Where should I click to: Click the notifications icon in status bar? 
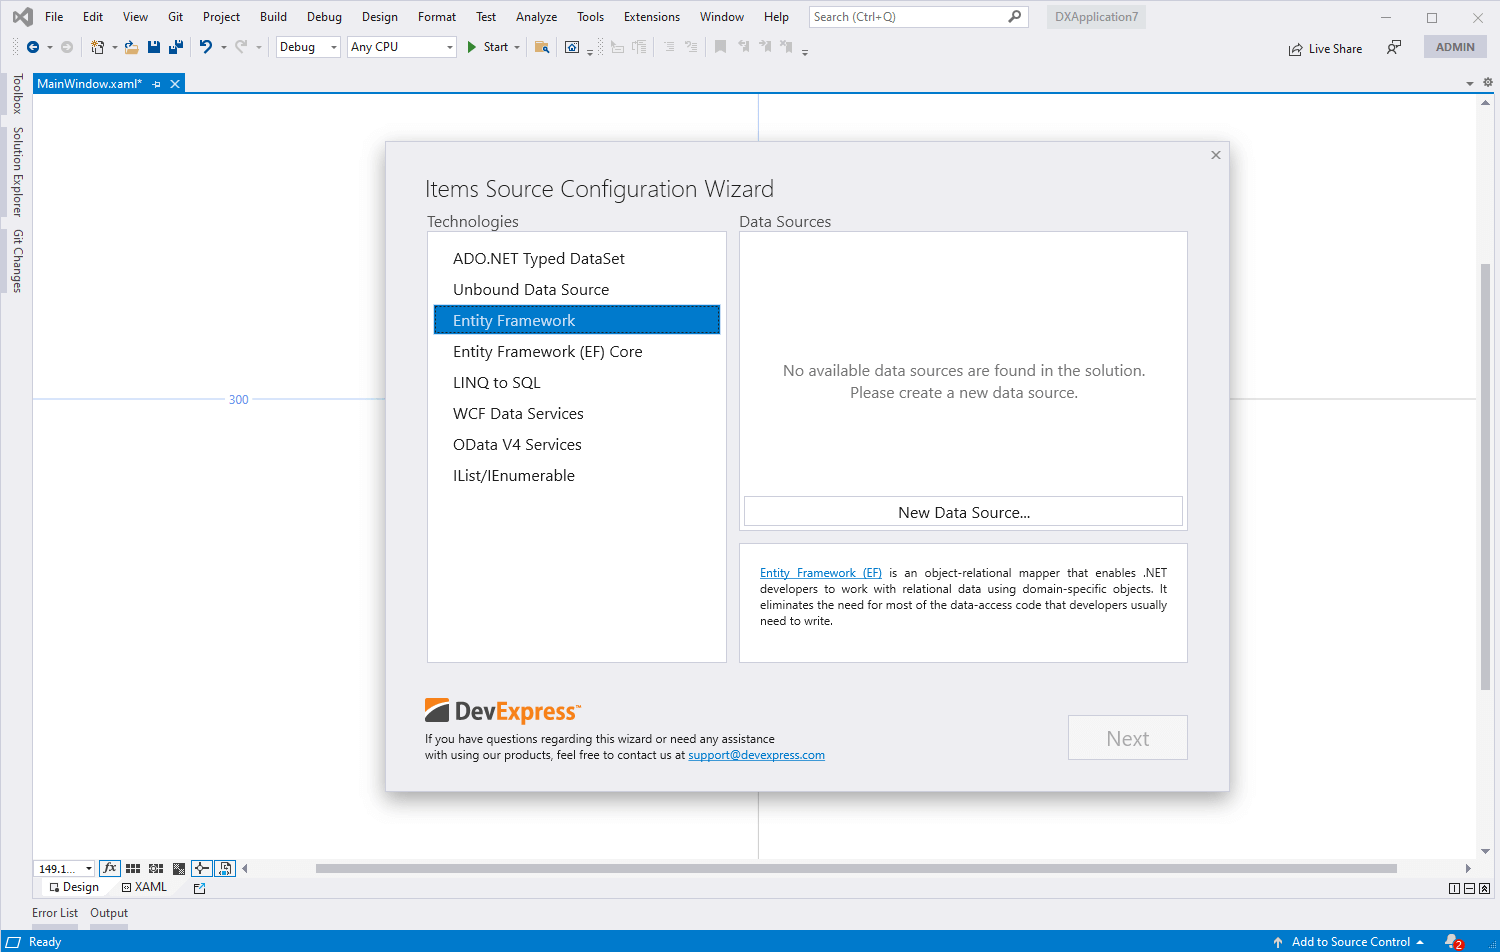(1453, 942)
